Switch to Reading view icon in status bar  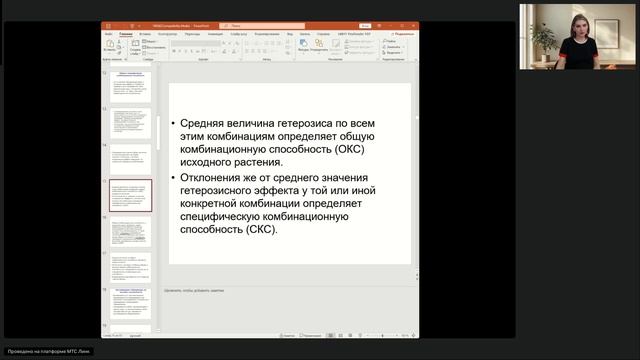coord(350,336)
